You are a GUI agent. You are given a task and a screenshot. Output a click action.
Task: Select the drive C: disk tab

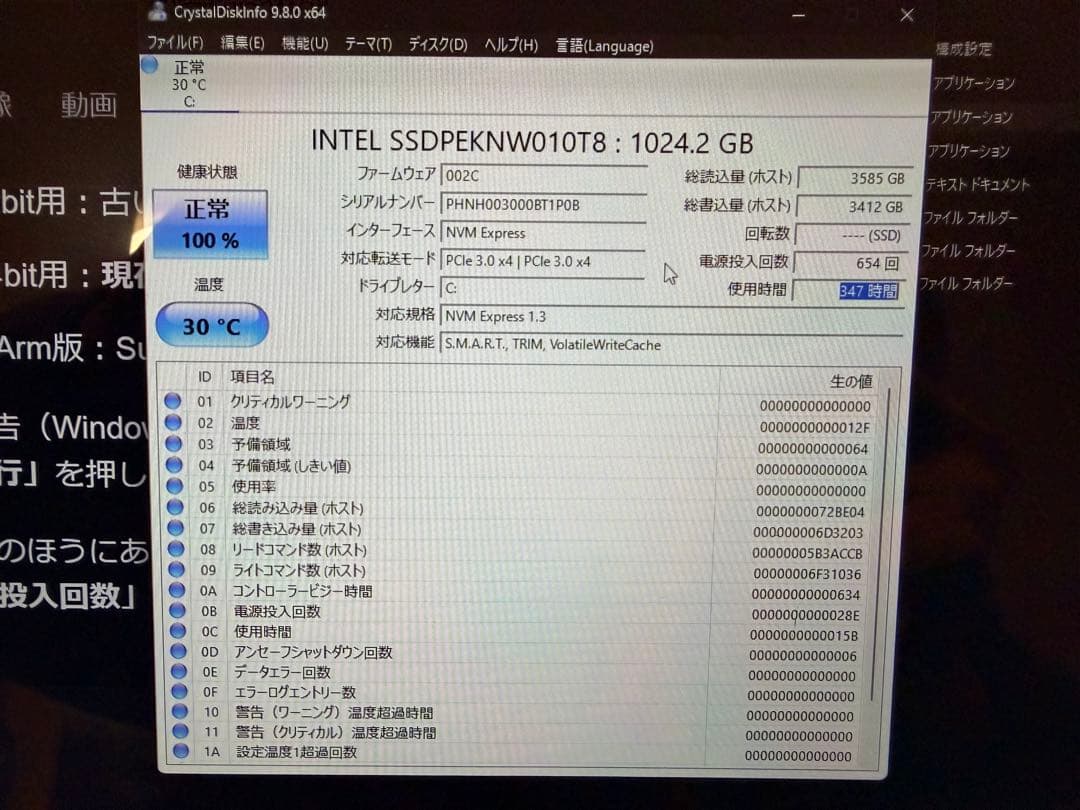pyautogui.click(x=189, y=84)
